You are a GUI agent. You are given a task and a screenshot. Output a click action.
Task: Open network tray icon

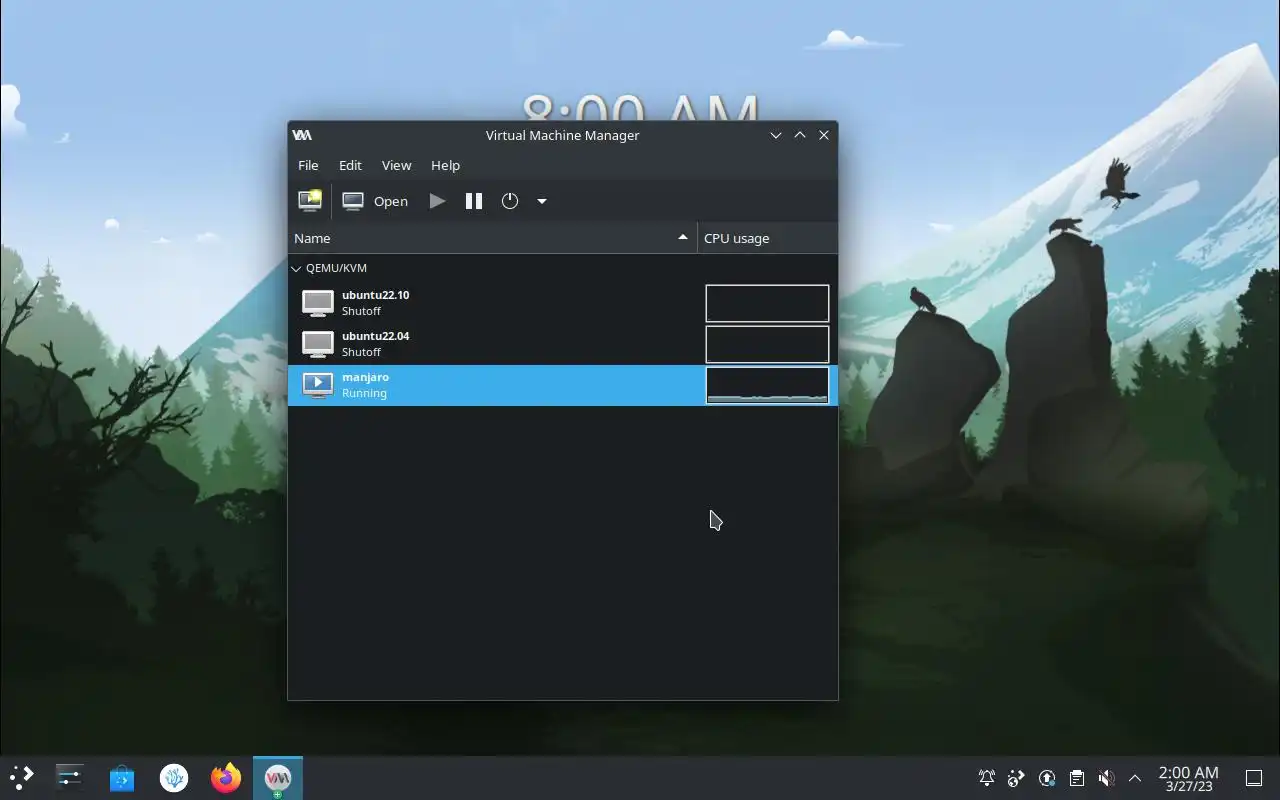pyautogui.click(x=1016, y=777)
